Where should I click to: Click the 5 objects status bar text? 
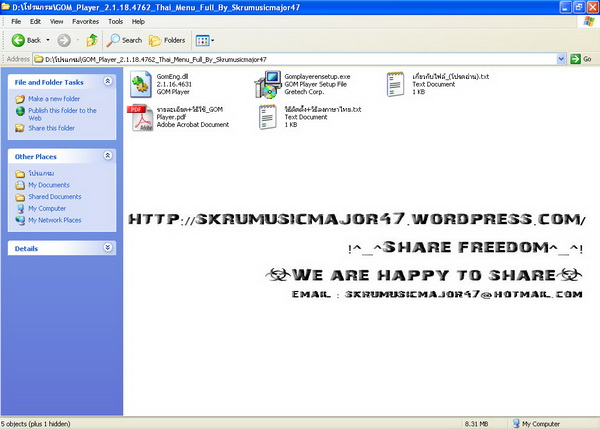pyautogui.click(x=36, y=424)
